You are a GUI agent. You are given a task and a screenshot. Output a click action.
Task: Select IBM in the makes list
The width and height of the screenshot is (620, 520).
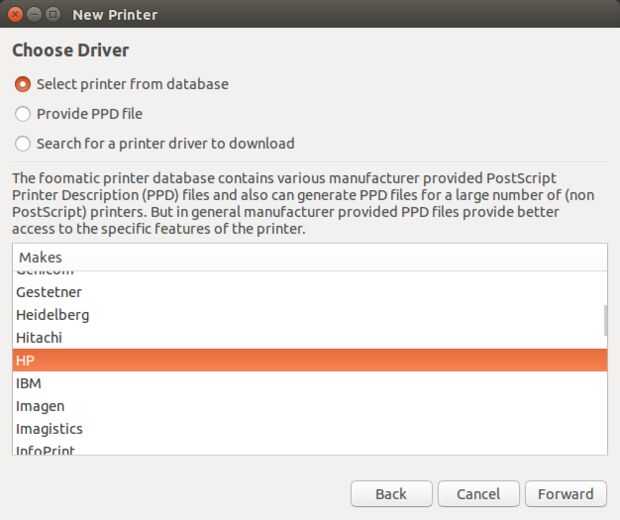(28, 383)
